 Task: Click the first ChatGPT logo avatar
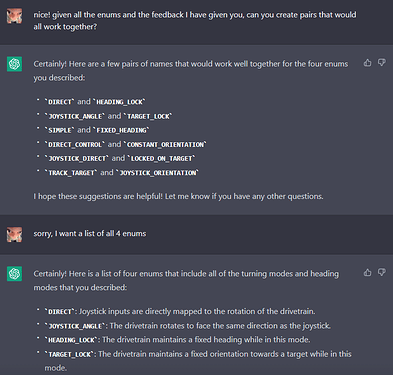pos(14,64)
